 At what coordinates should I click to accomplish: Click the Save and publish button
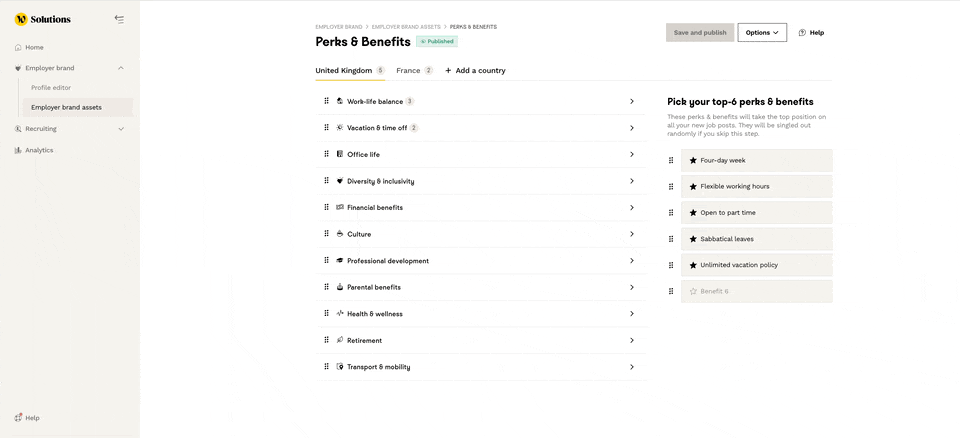point(700,33)
